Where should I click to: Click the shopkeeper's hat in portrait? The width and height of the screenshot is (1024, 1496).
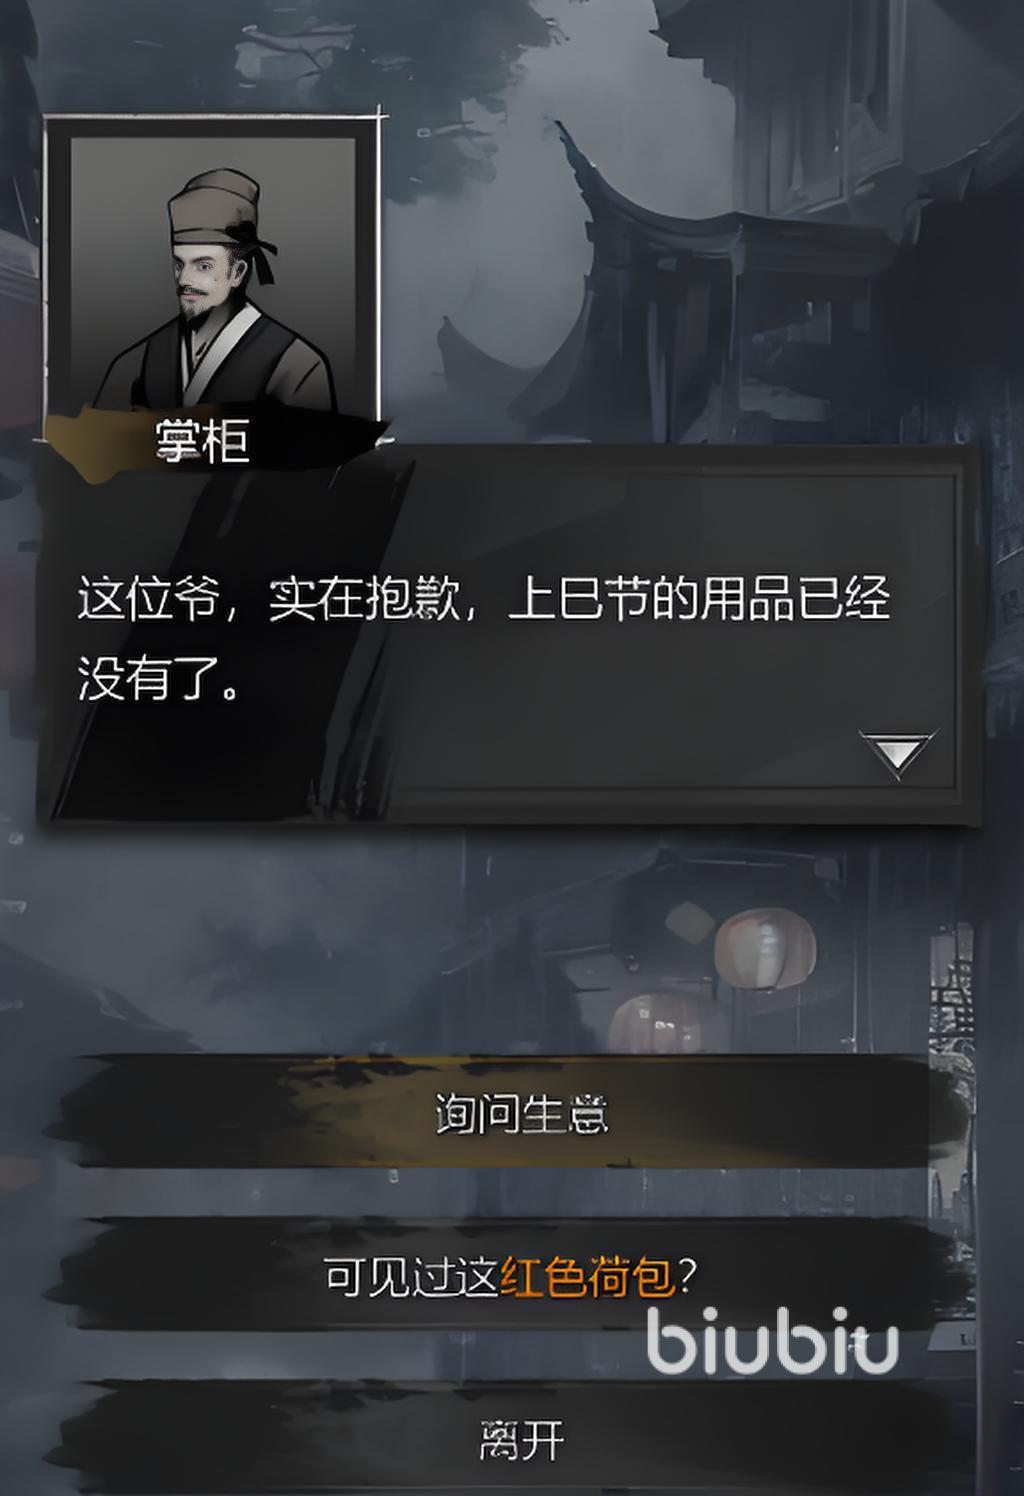pyautogui.click(x=218, y=204)
